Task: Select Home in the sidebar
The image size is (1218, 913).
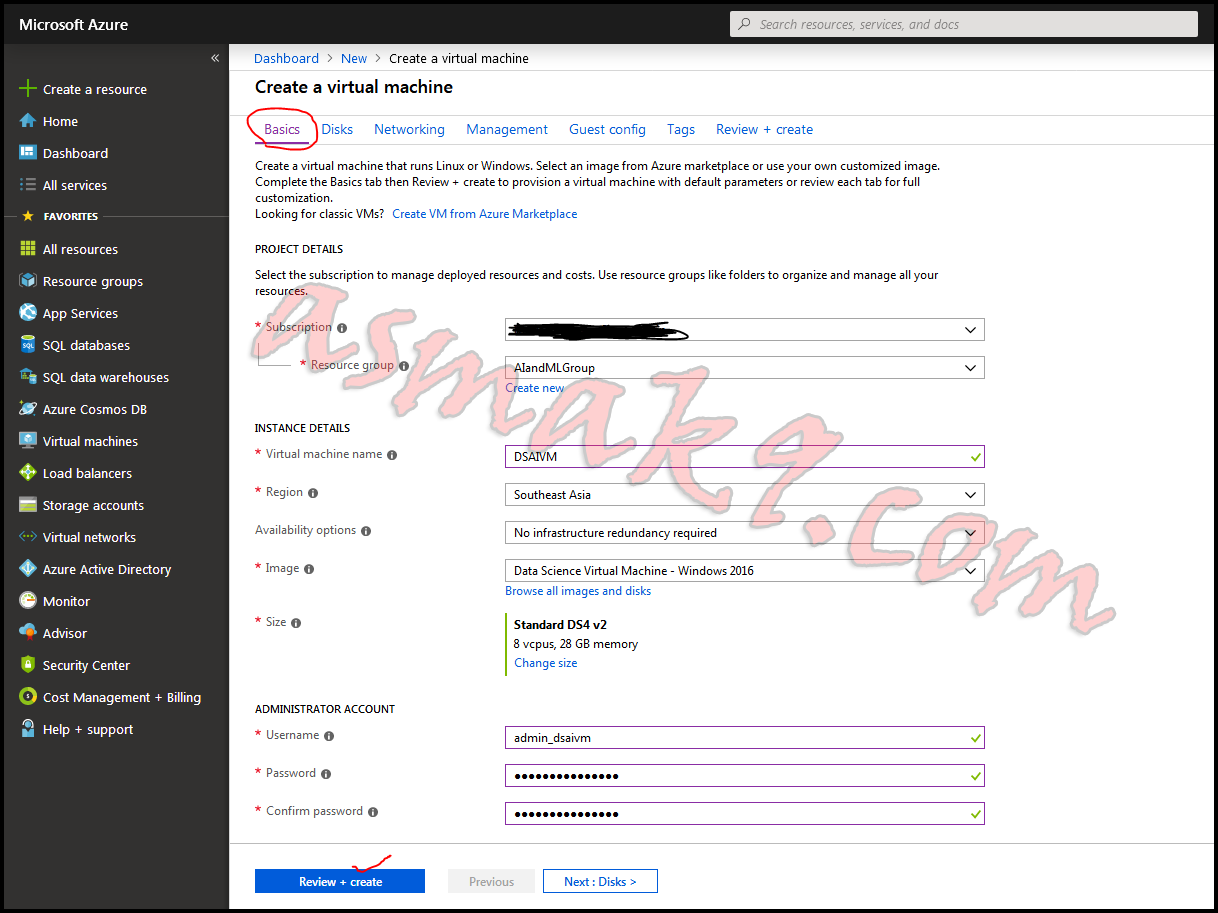Action: (60, 120)
